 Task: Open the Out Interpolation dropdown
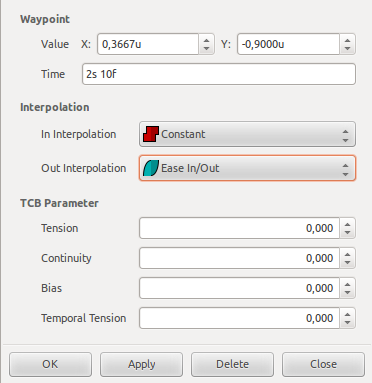tap(247, 168)
